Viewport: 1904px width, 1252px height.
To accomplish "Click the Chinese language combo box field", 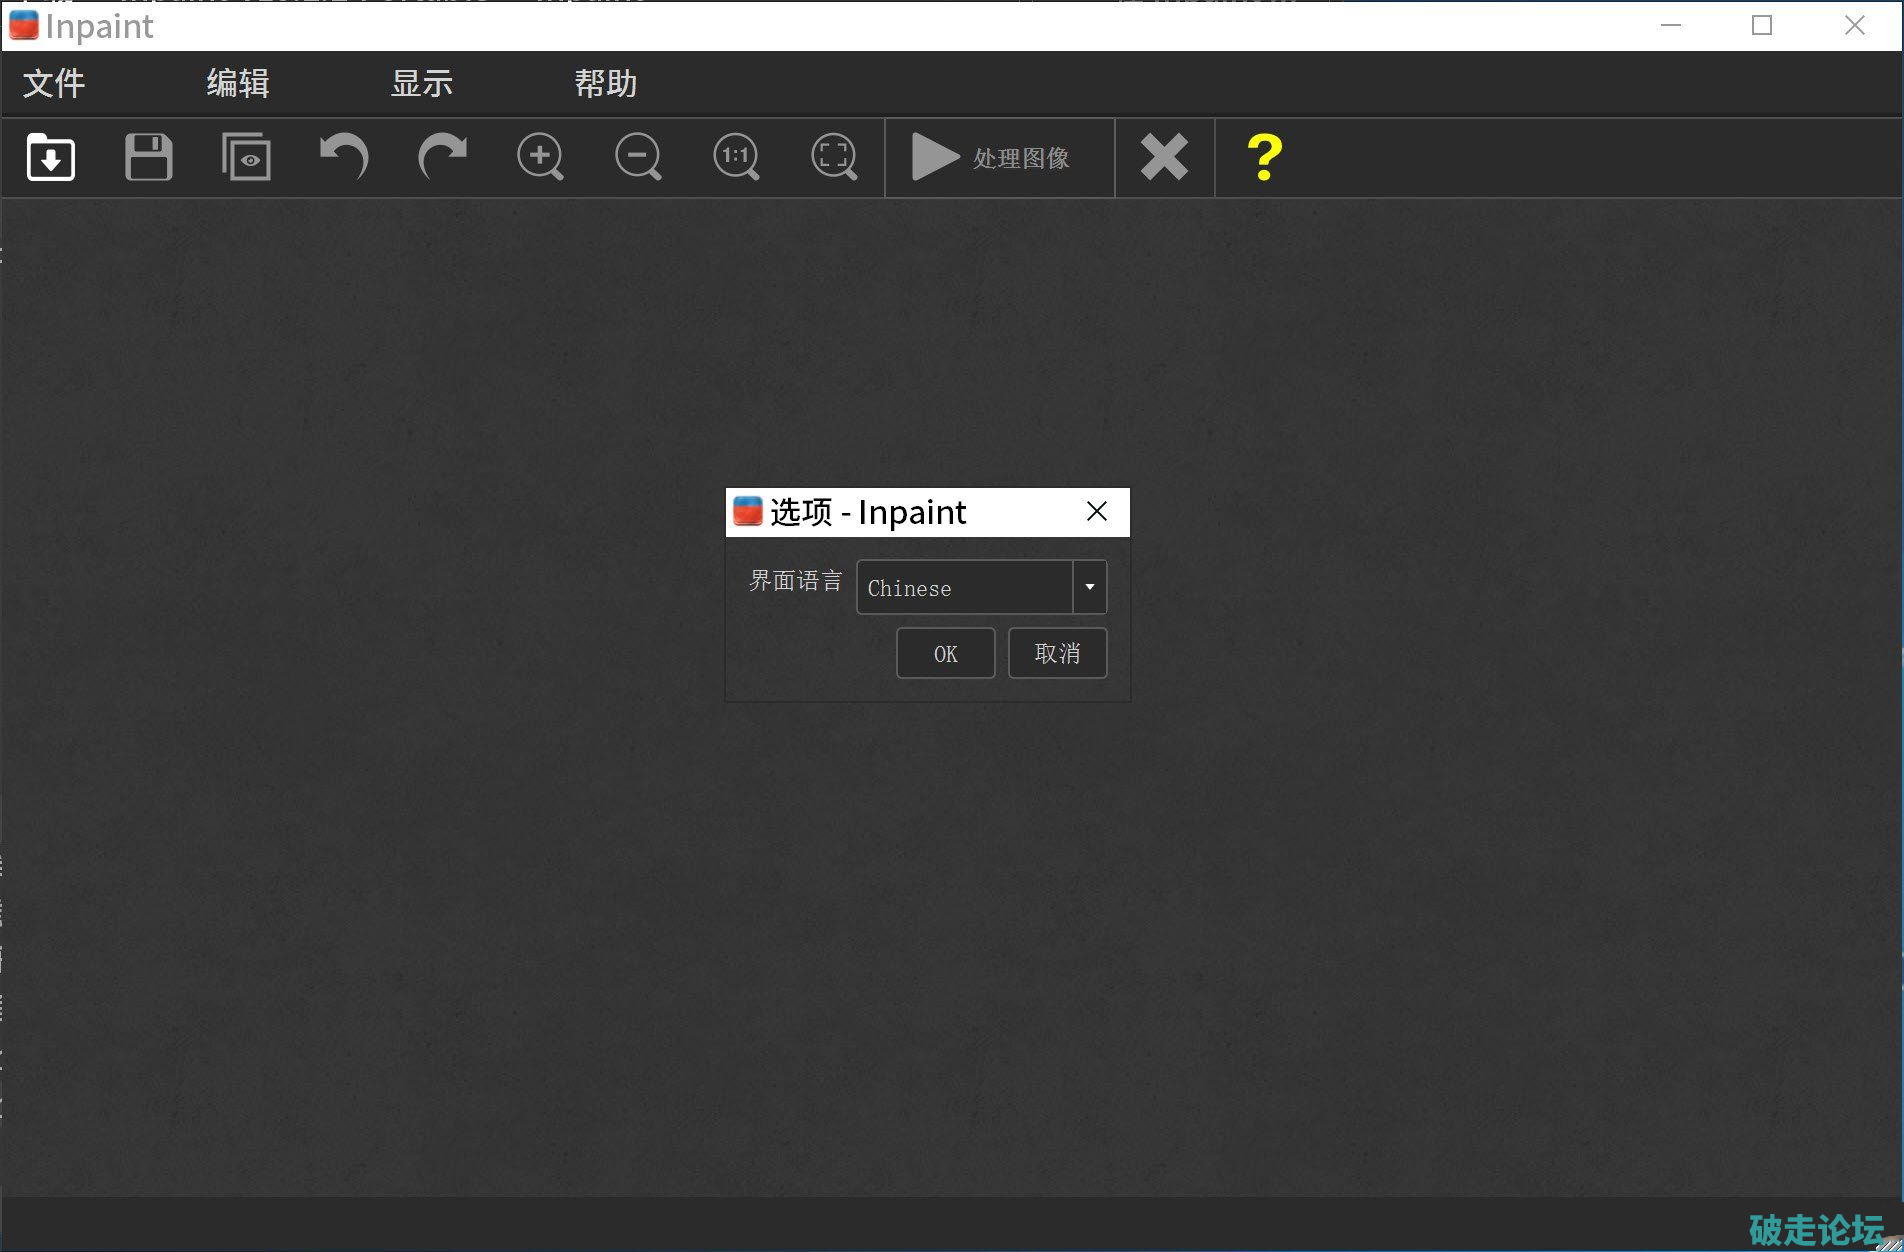I will [964, 587].
